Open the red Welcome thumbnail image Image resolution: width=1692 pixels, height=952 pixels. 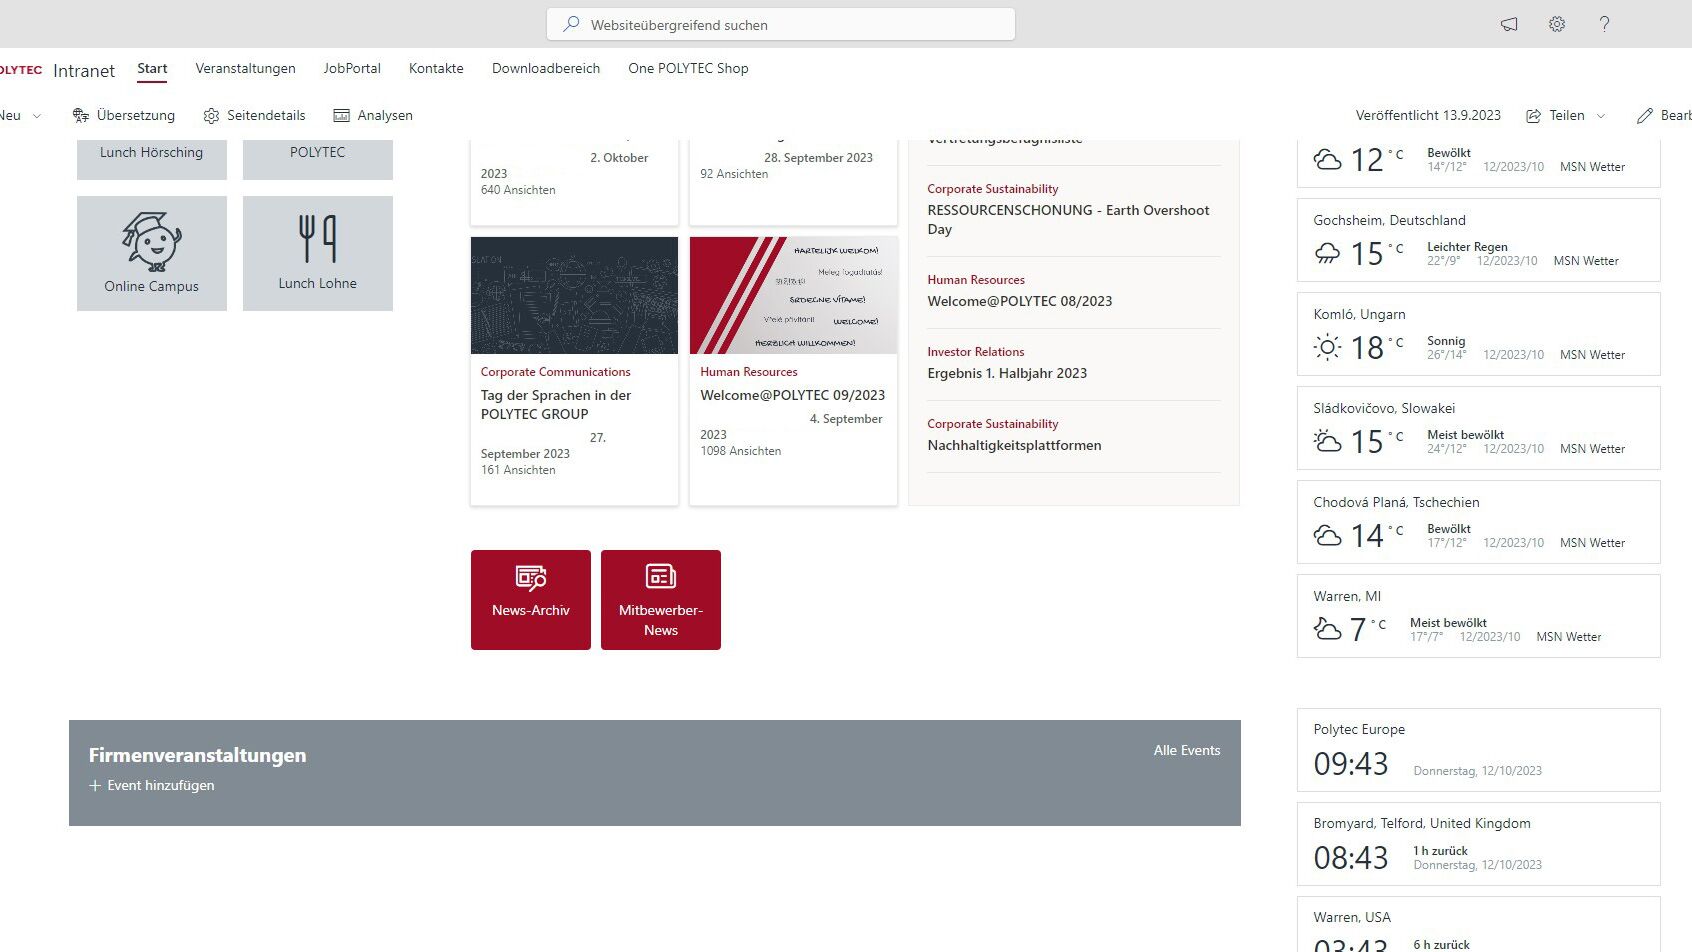tap(794, 295)
